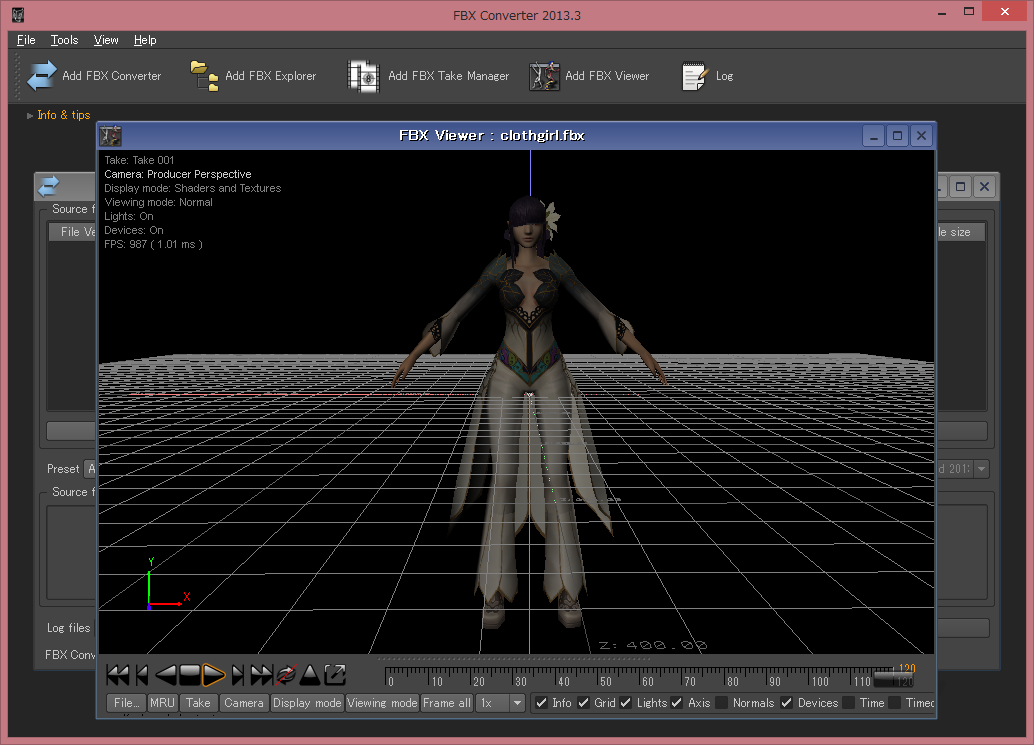
Task: Step forward one frame
Action: click(238, 674)
